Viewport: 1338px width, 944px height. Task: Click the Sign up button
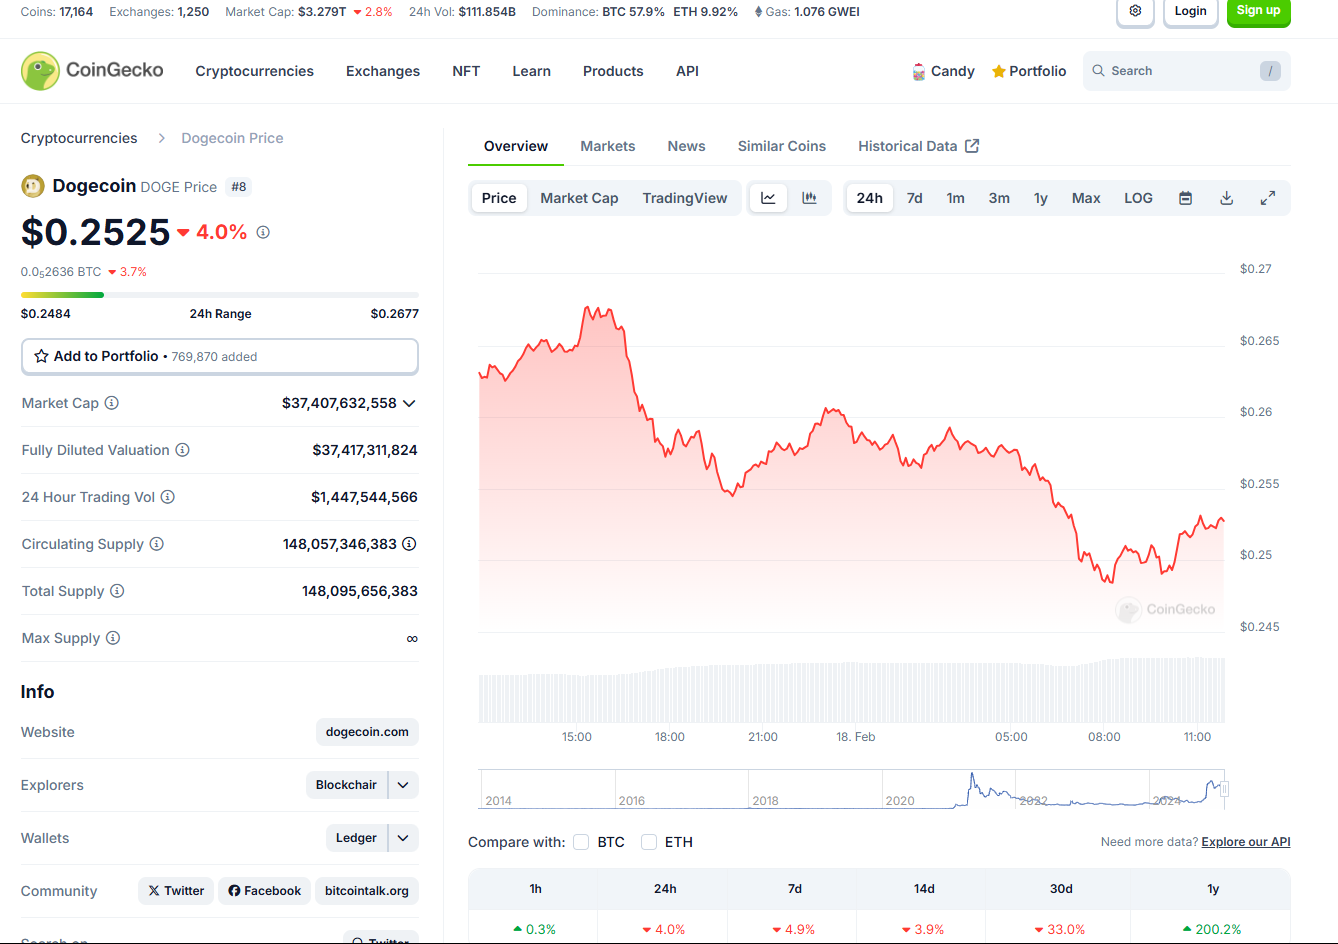tap(1258, 11)
